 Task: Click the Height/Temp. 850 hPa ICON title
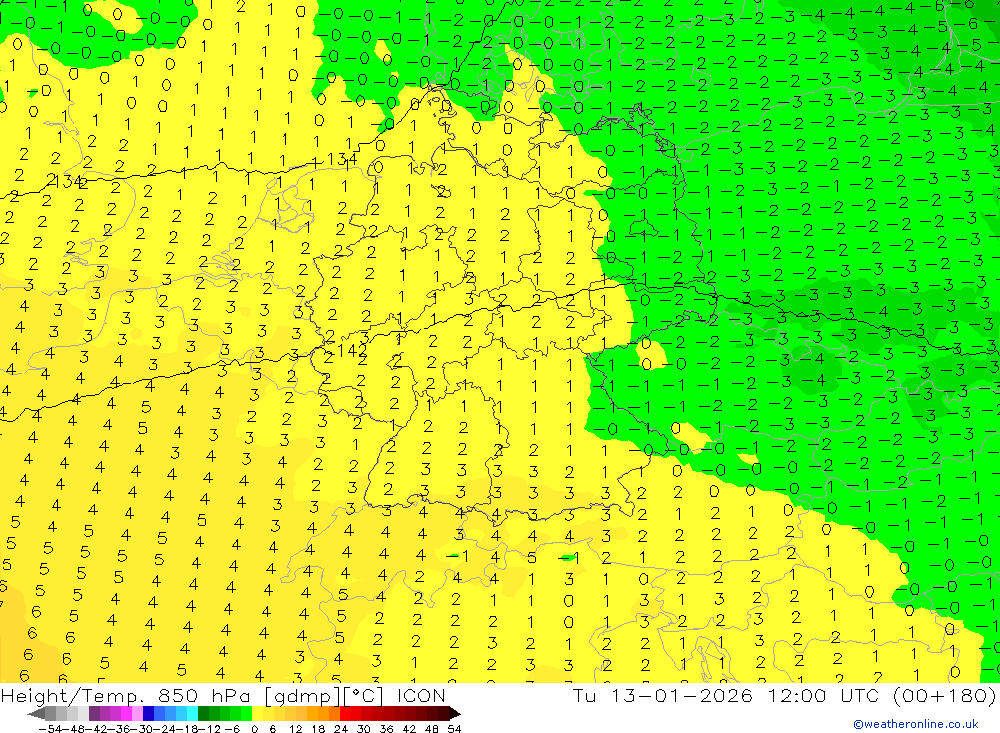click(223, 695)
